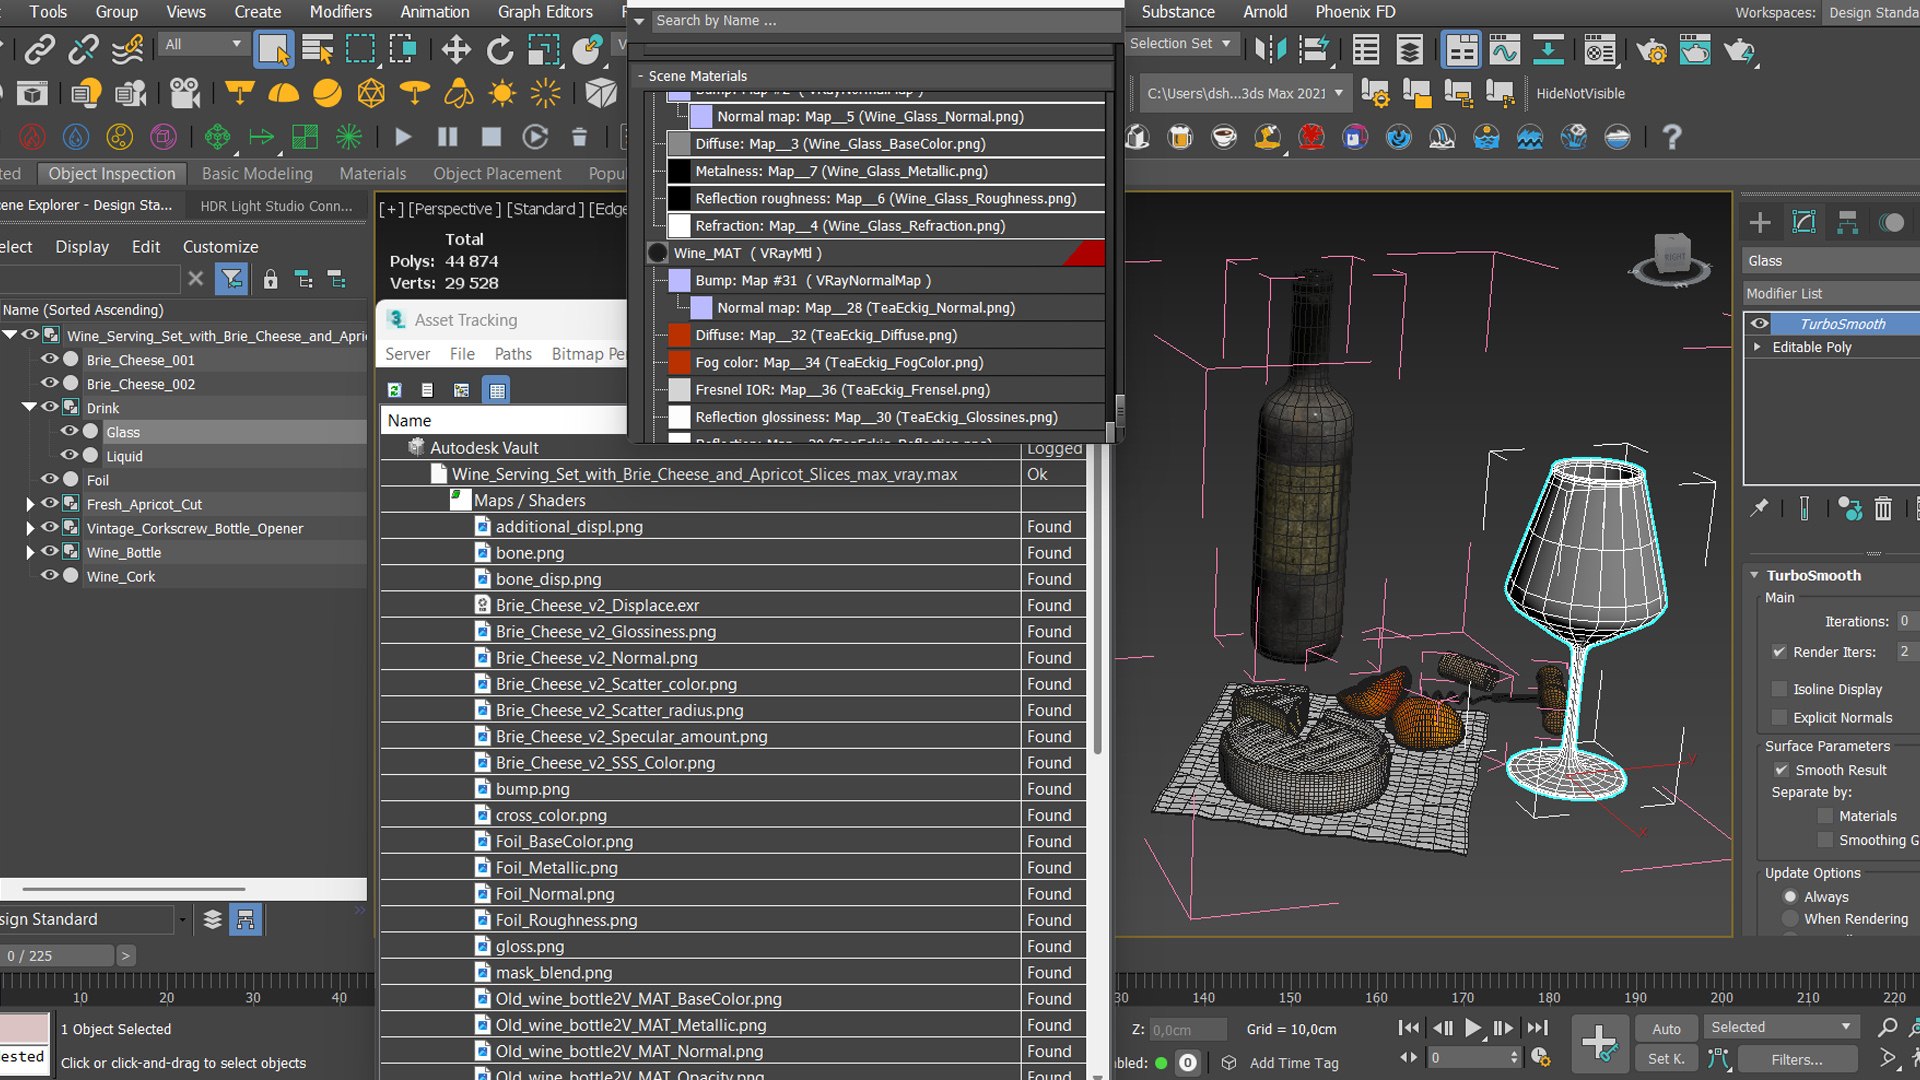
Task: Click the Filters... button
Action: pos(1797,1058)
